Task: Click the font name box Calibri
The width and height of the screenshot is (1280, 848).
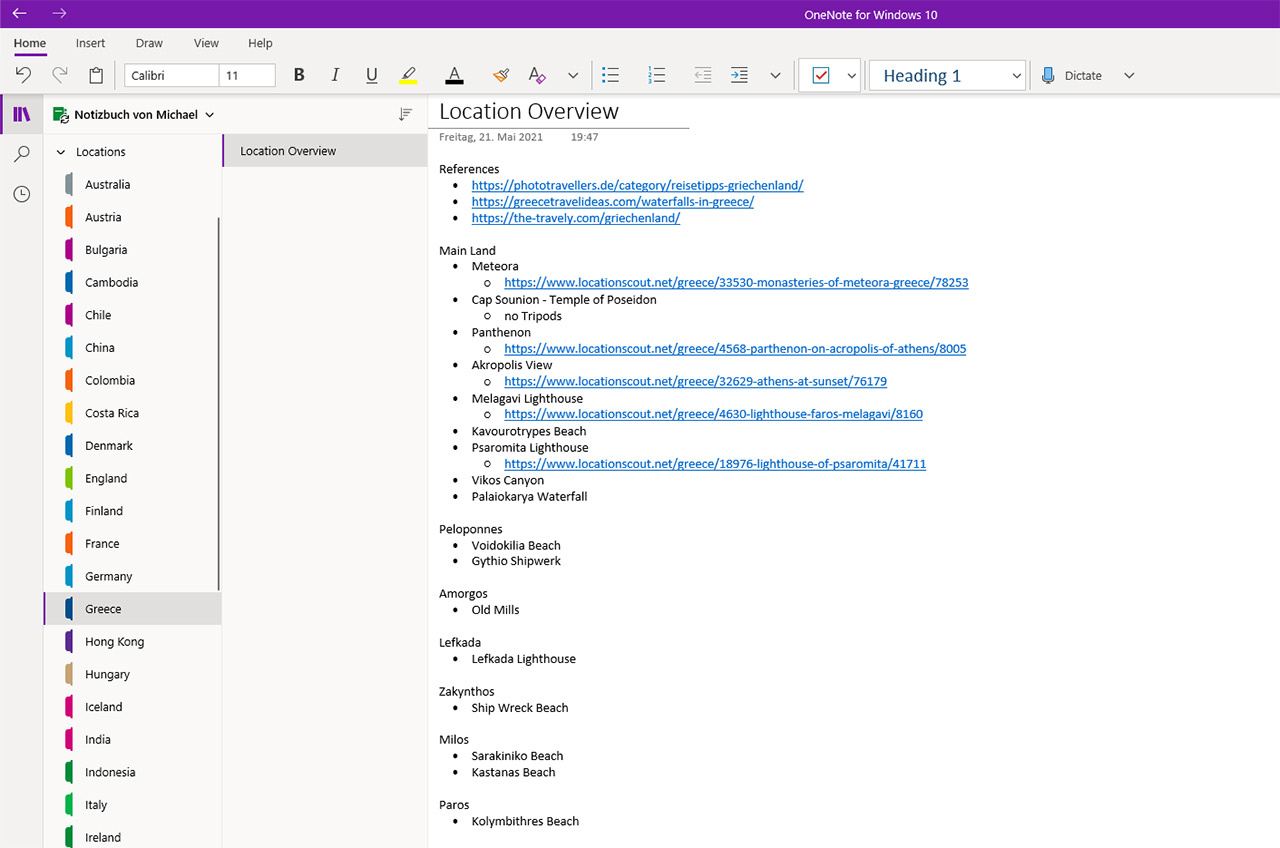Action: tap(171, 75)
